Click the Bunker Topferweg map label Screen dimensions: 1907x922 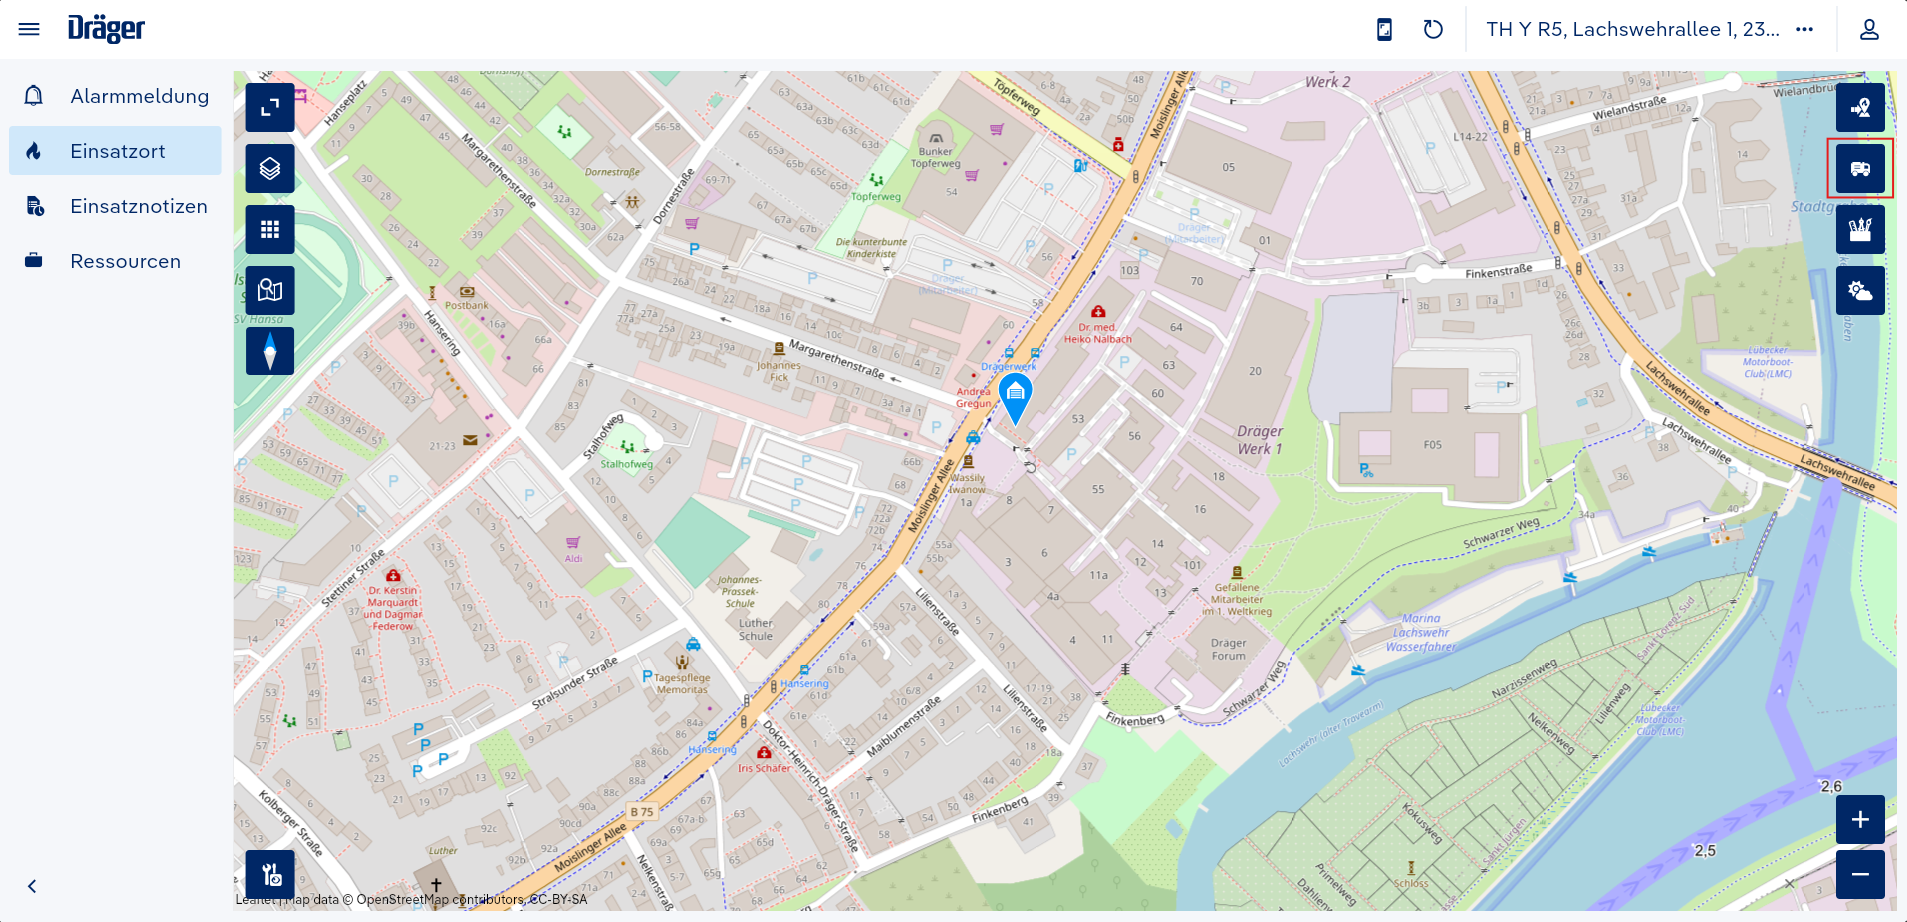click(936, 158)
